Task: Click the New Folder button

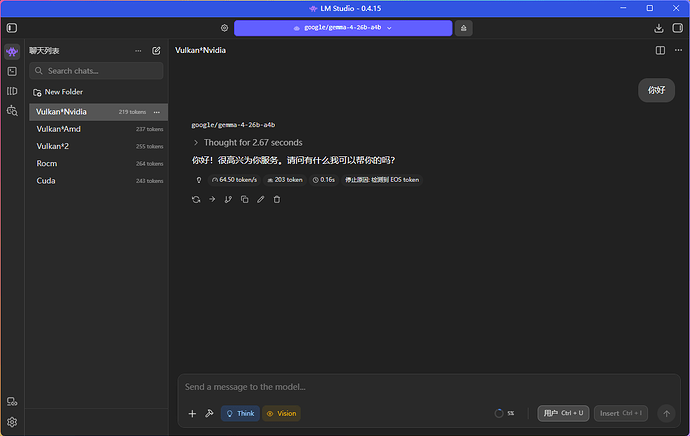Action: click(x=58, y=92)
